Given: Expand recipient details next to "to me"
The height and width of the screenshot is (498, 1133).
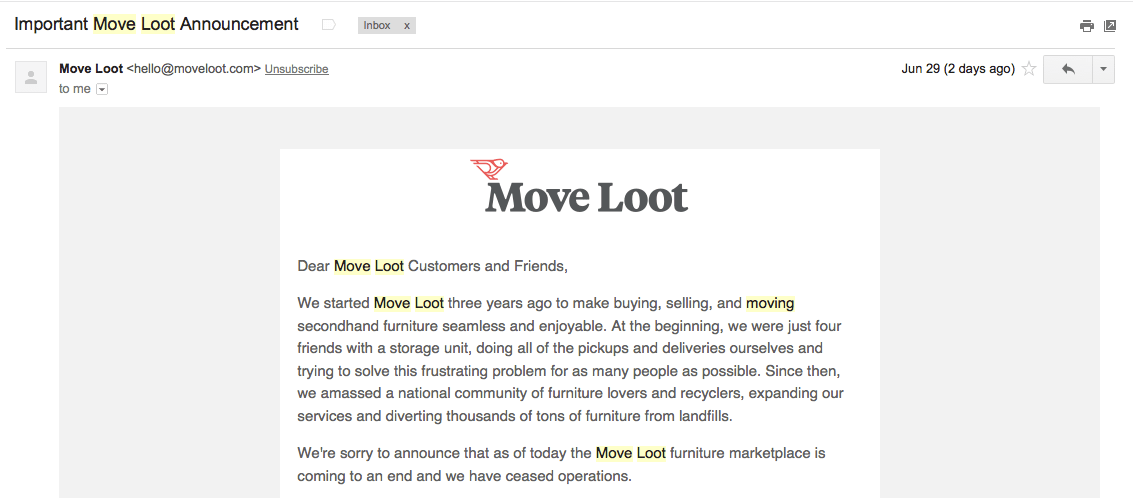Looking at the screenshot, I should (102, 89).
